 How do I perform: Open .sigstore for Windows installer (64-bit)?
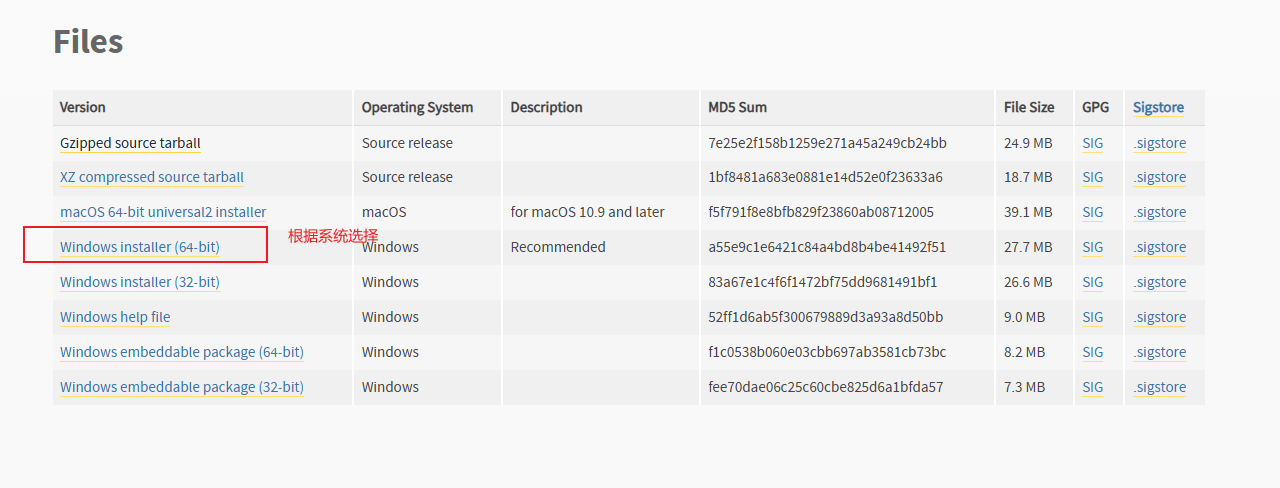[x=1160, y=247]
